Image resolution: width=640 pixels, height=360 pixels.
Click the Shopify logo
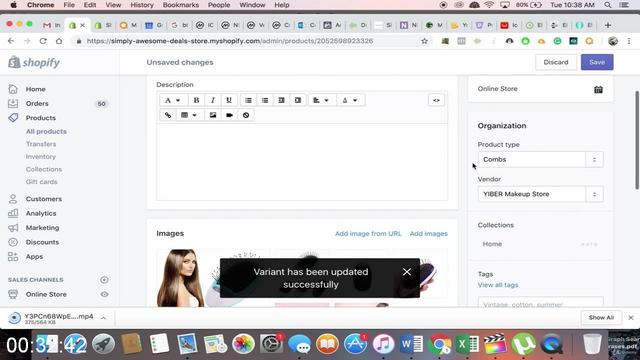[x=34, y=62]
